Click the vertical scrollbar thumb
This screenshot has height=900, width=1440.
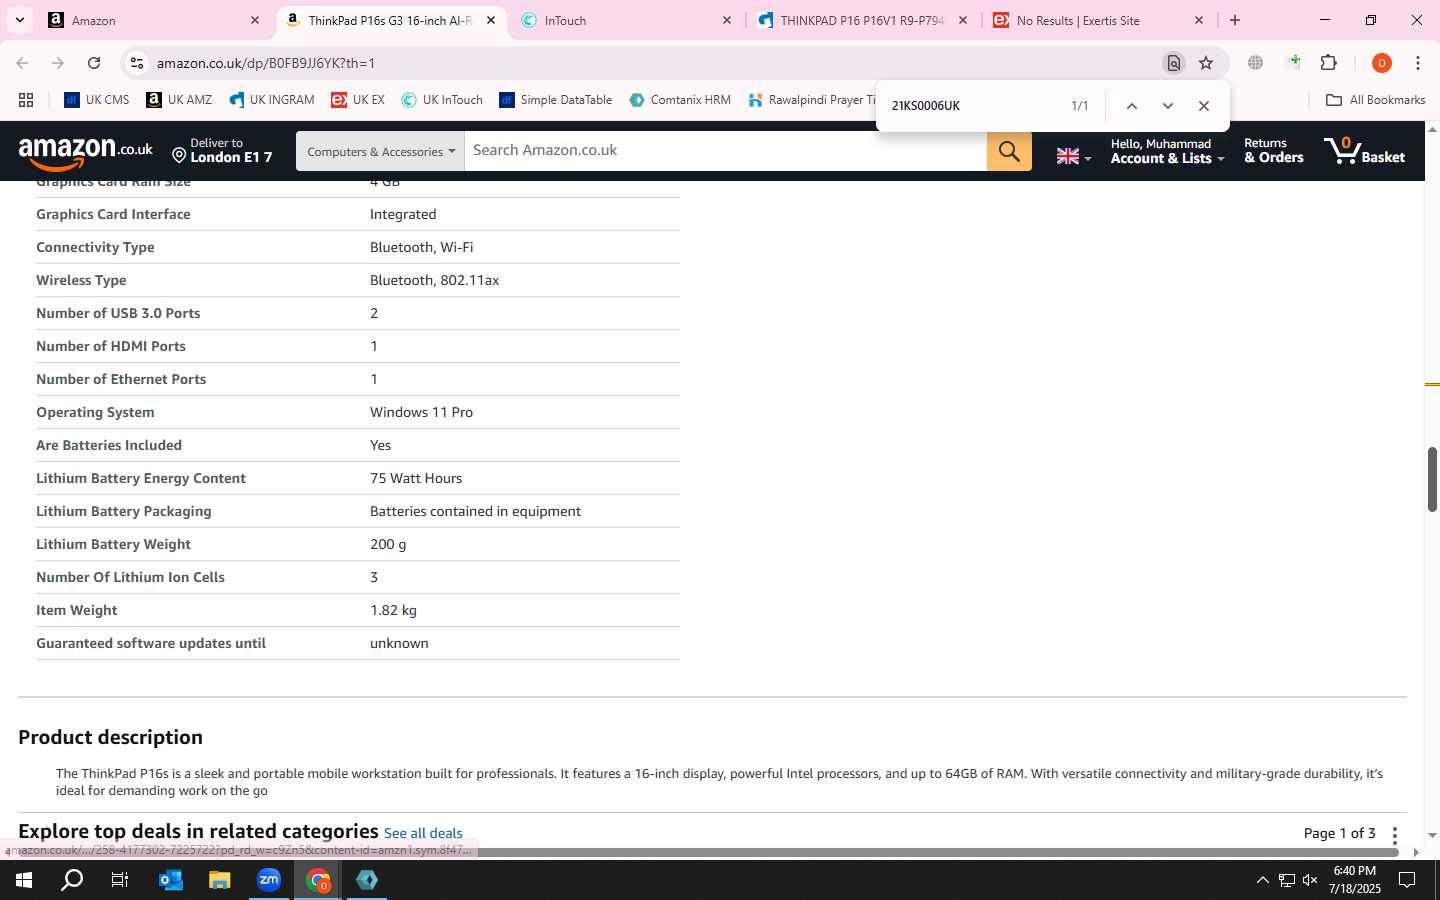[x=1432, y=480]
